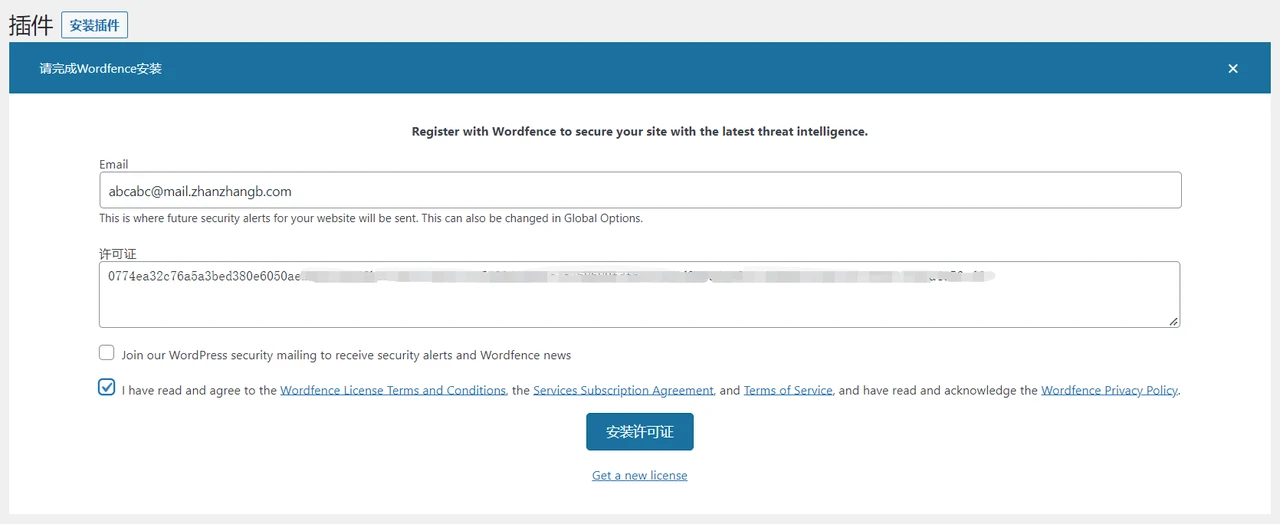Click inside the 许可证 license key textarea
The width and height of the screenshot is (1280, 524).
[640, 300]
